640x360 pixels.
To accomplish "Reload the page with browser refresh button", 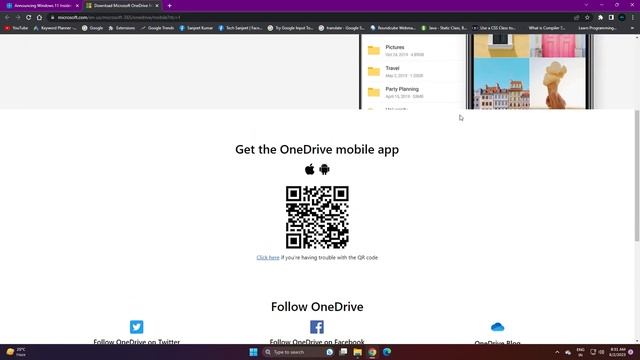I will click(29, 18).
